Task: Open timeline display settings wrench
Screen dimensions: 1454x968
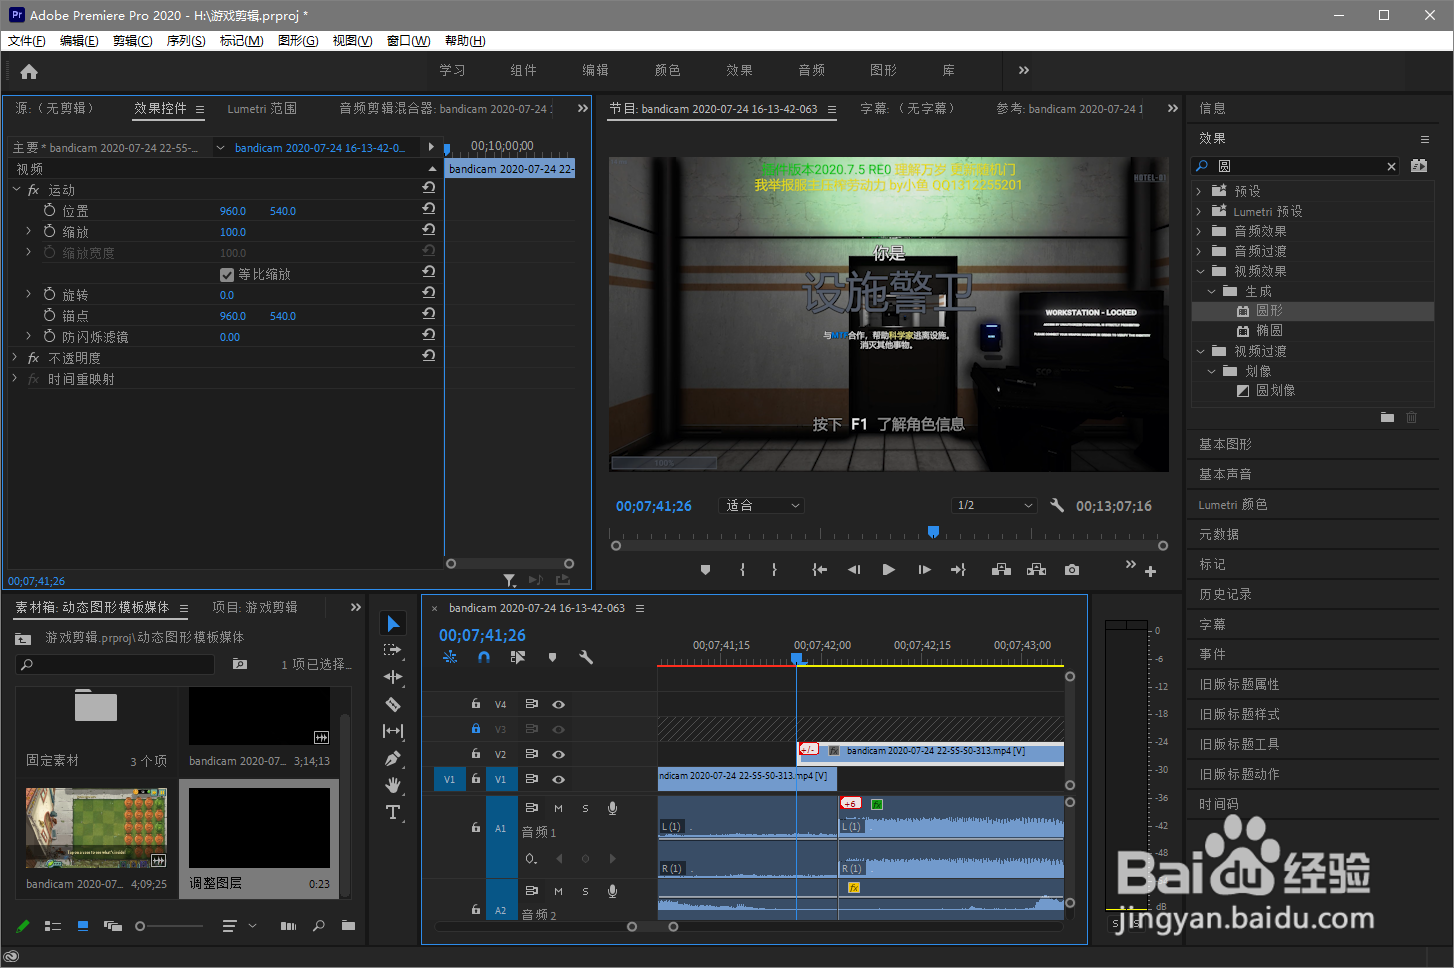Action: pyautogui.click(x=586, y=657)
